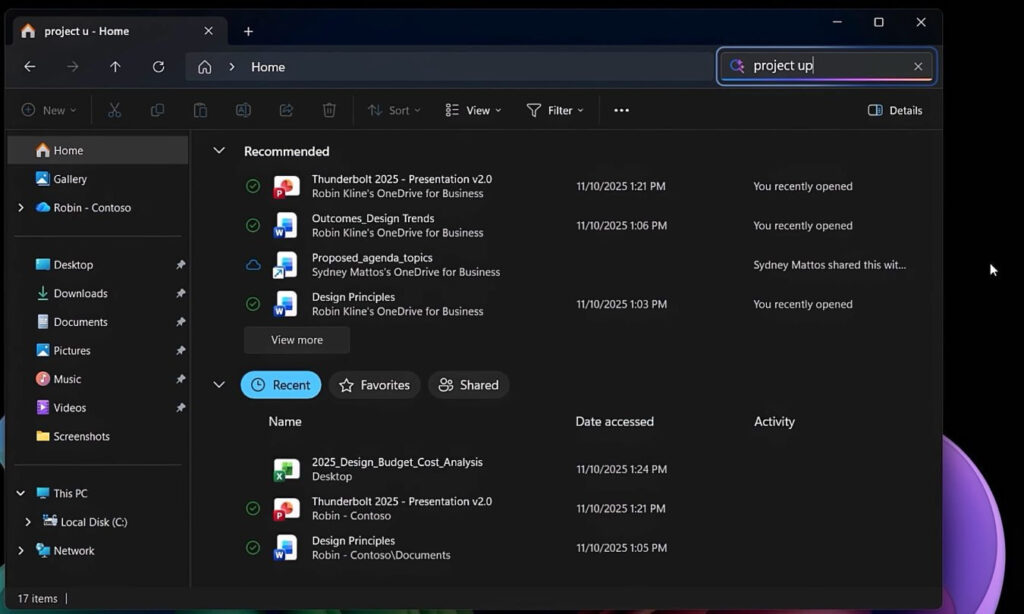
Task: Select the Rename icon
Action: (243, 110)
